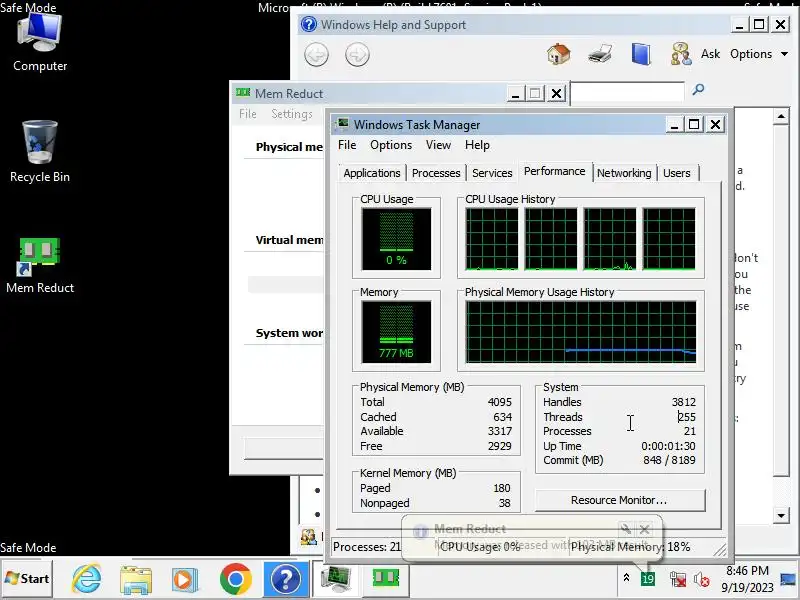Switch to the Processes tab

(436, 173)
